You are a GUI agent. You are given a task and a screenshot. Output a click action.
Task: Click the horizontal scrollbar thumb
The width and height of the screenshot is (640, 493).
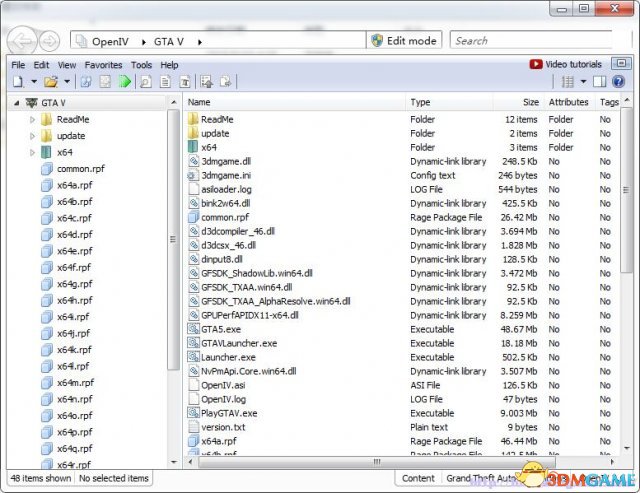[376, 462]
